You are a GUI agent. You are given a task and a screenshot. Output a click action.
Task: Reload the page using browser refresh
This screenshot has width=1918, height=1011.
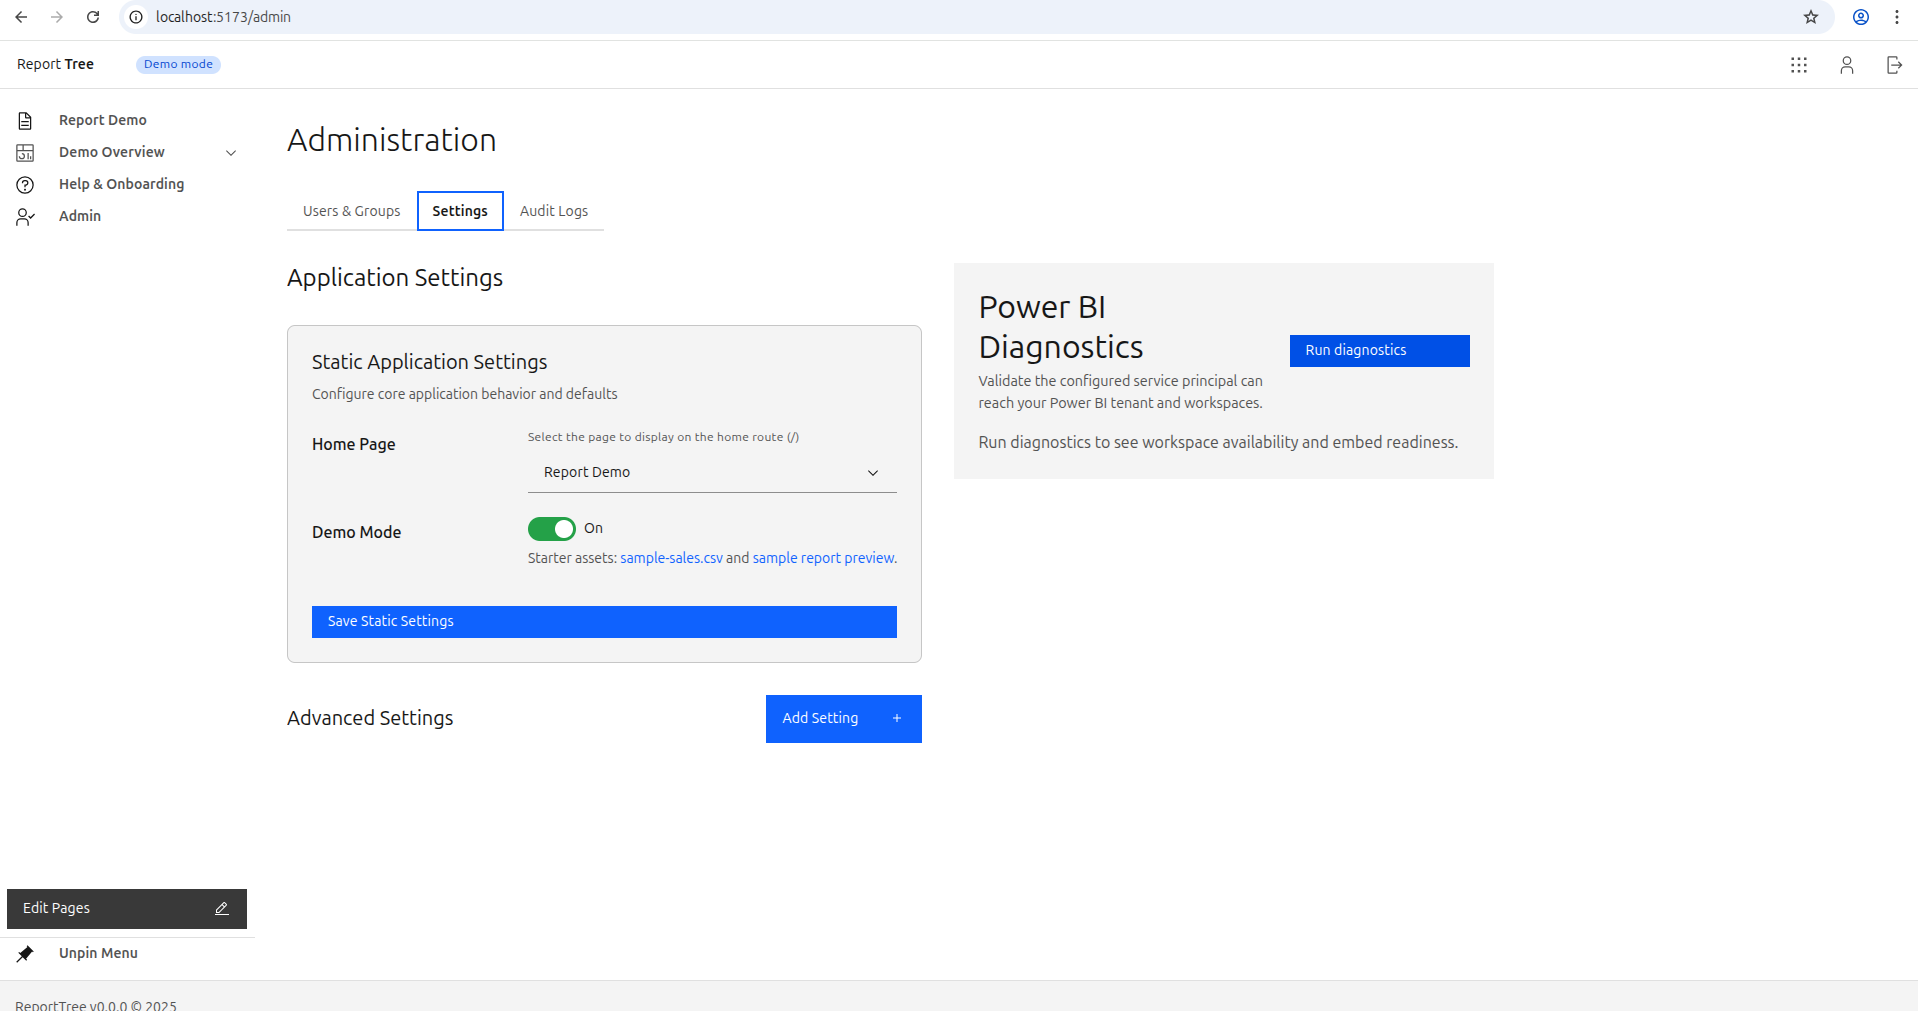tap(93, 17)
